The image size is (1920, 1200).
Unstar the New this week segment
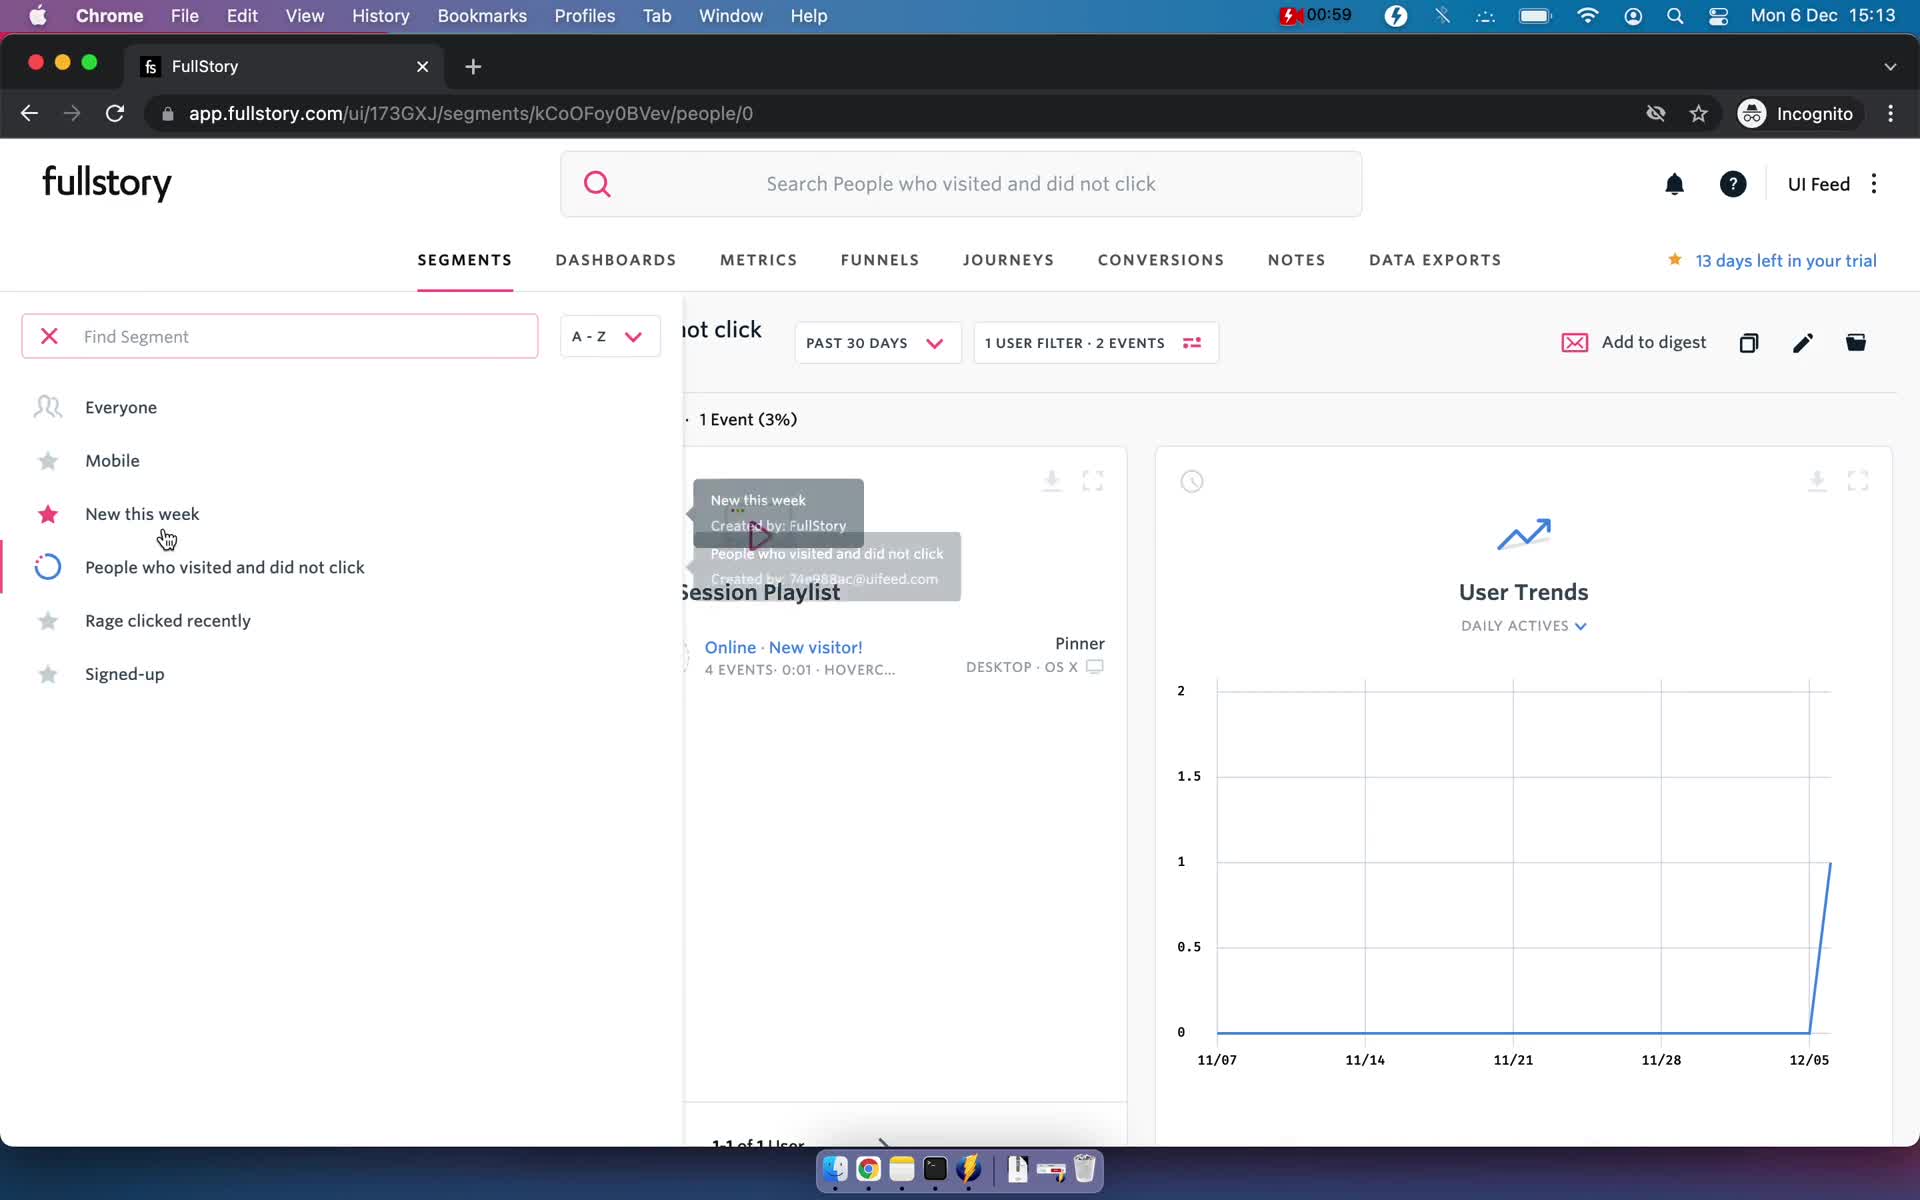[x=47, y=514]
